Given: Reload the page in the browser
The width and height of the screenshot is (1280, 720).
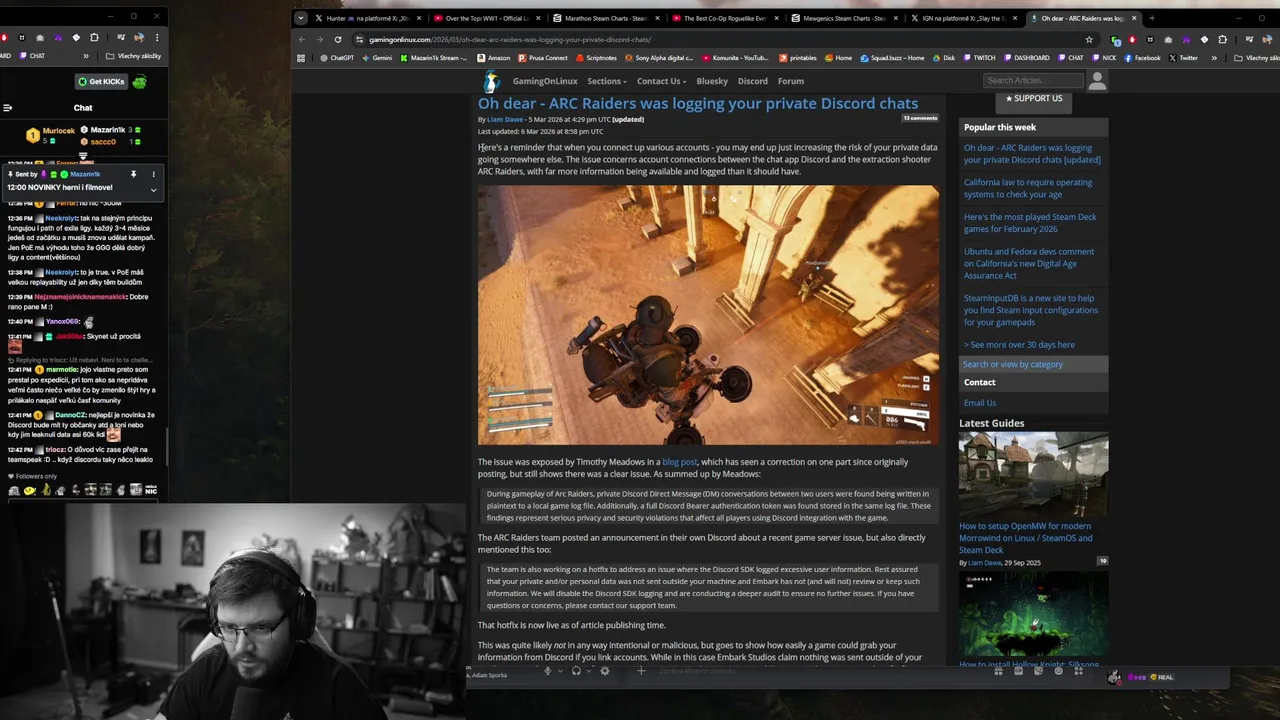Looking at the screenshot, I should tap(338, 39).
